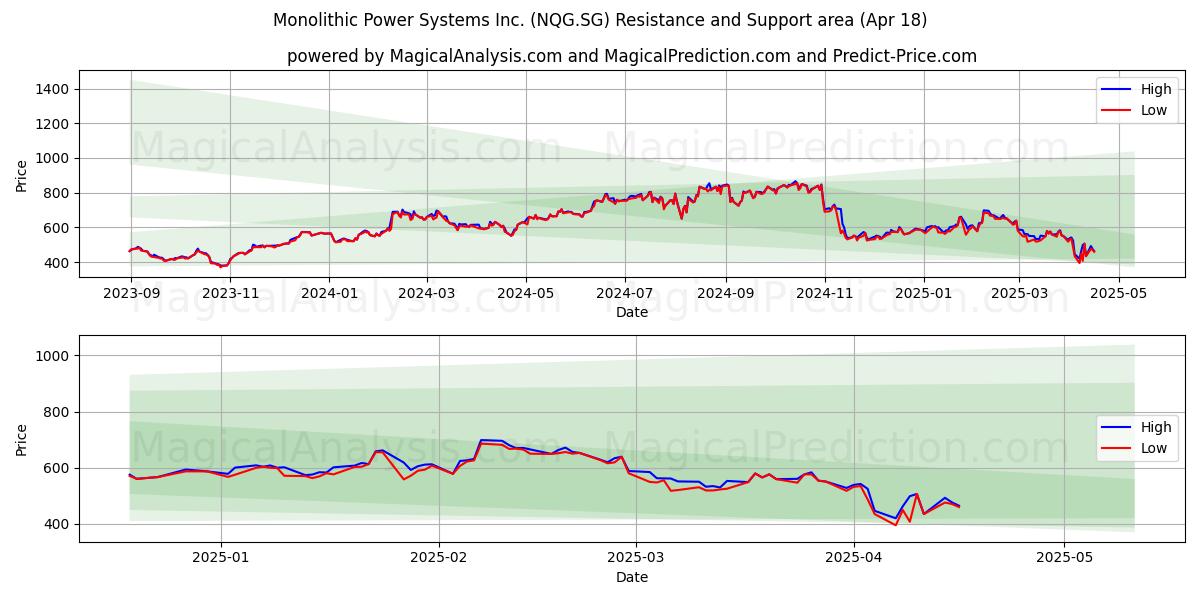Click the 2024-07 date tick label
Image resolution: width=1200 pixels, height=600 pixels.
coord(625,293)
